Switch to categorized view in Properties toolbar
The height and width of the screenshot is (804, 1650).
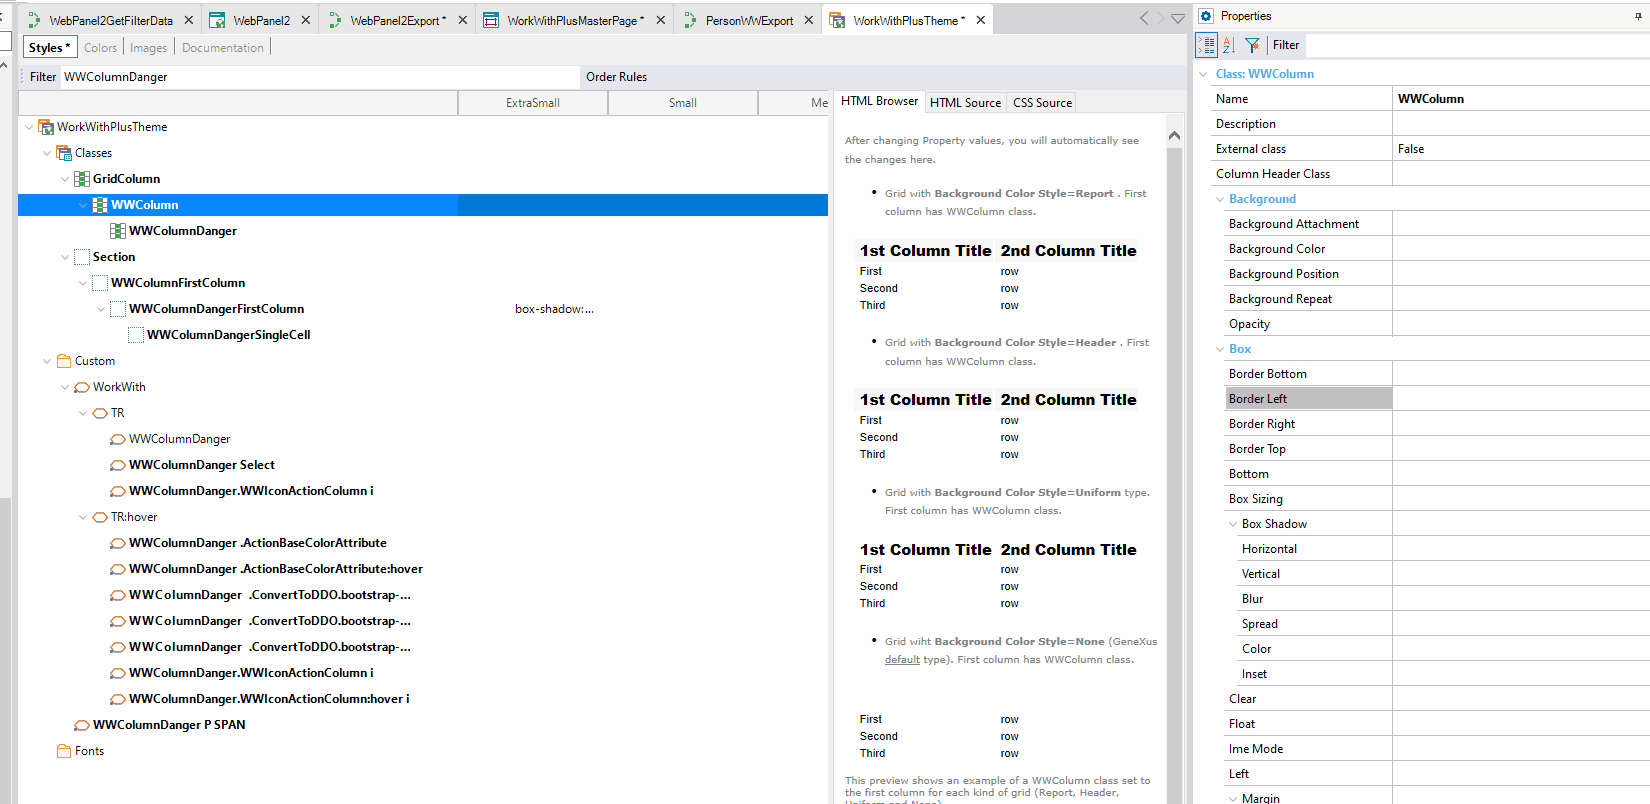click(x=1206, y=45)
